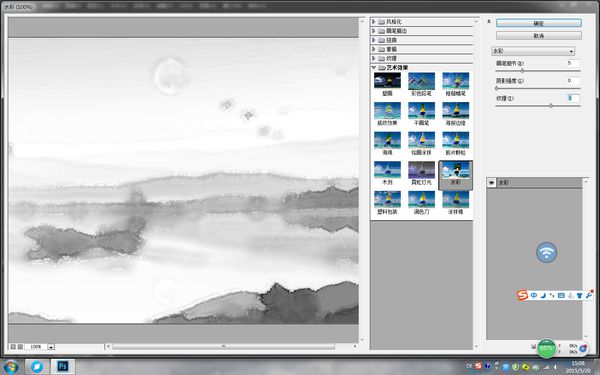Open the 水彩 filter dropdown list

533,51
